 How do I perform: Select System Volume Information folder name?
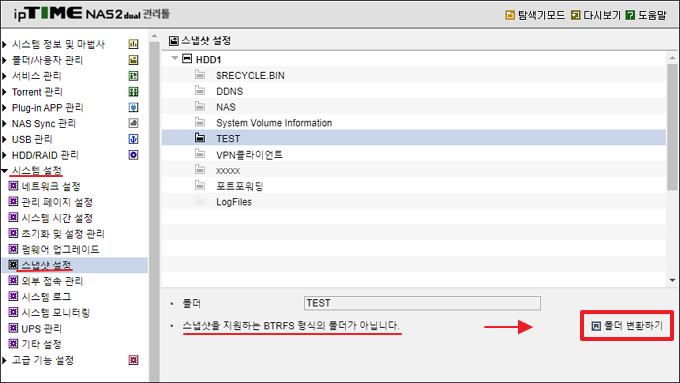[x=274, y=123]
